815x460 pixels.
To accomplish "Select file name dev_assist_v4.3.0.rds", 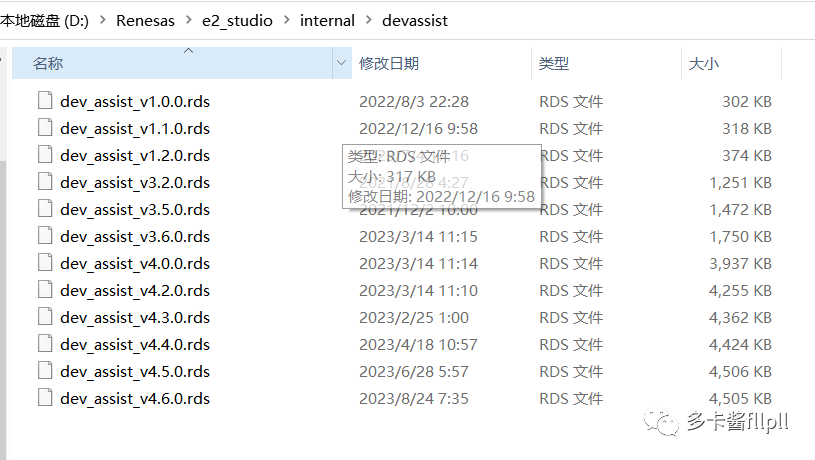I will (x=135, y=318).
